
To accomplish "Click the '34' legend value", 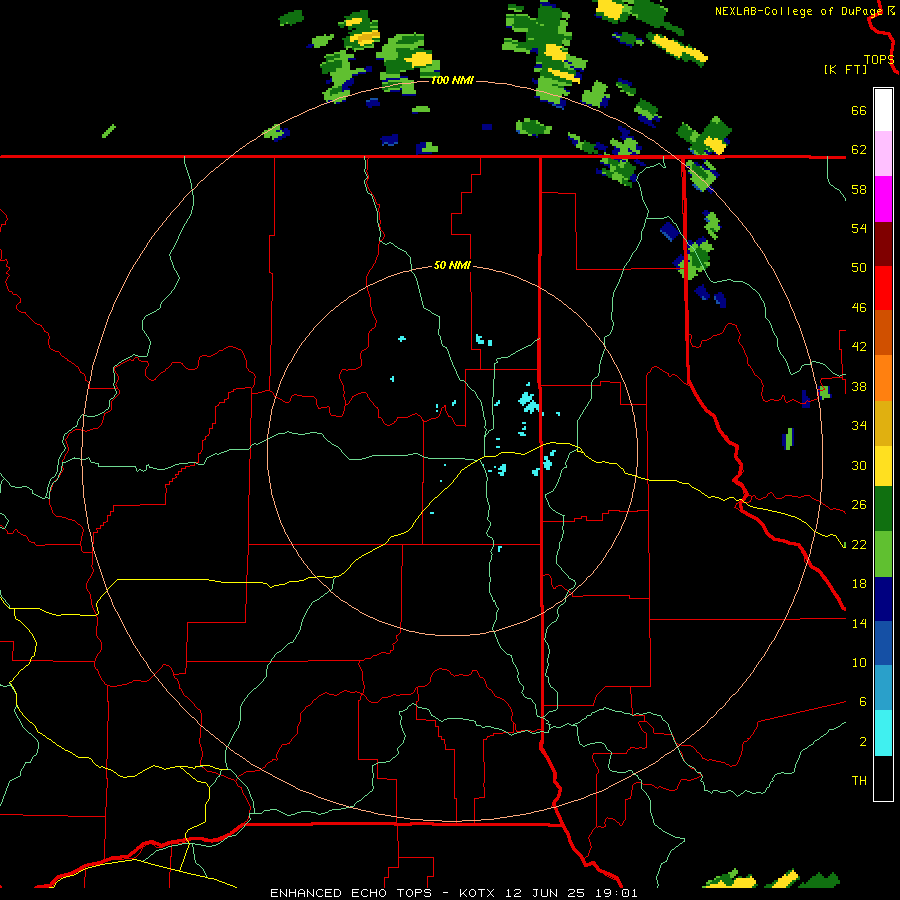I will pyautogui.click(x=859, y=426).
